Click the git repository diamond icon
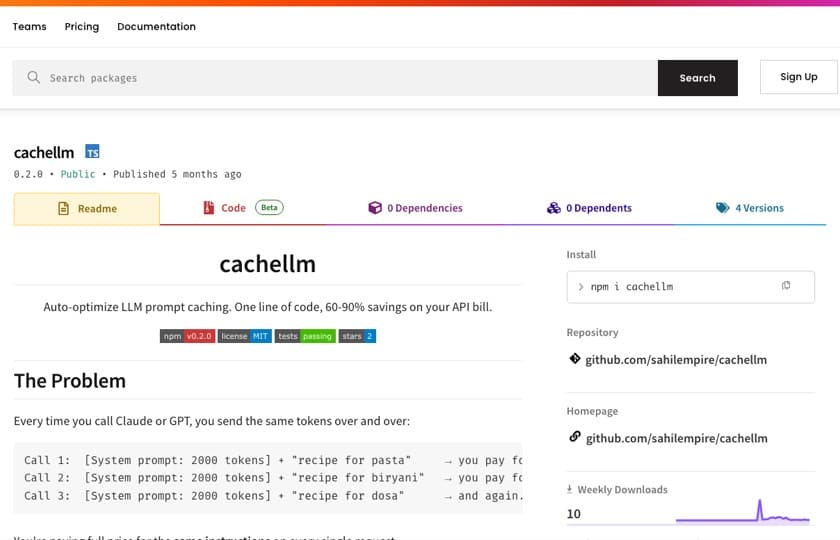Viewport: 840px width, 540px height. pos(575,358)
